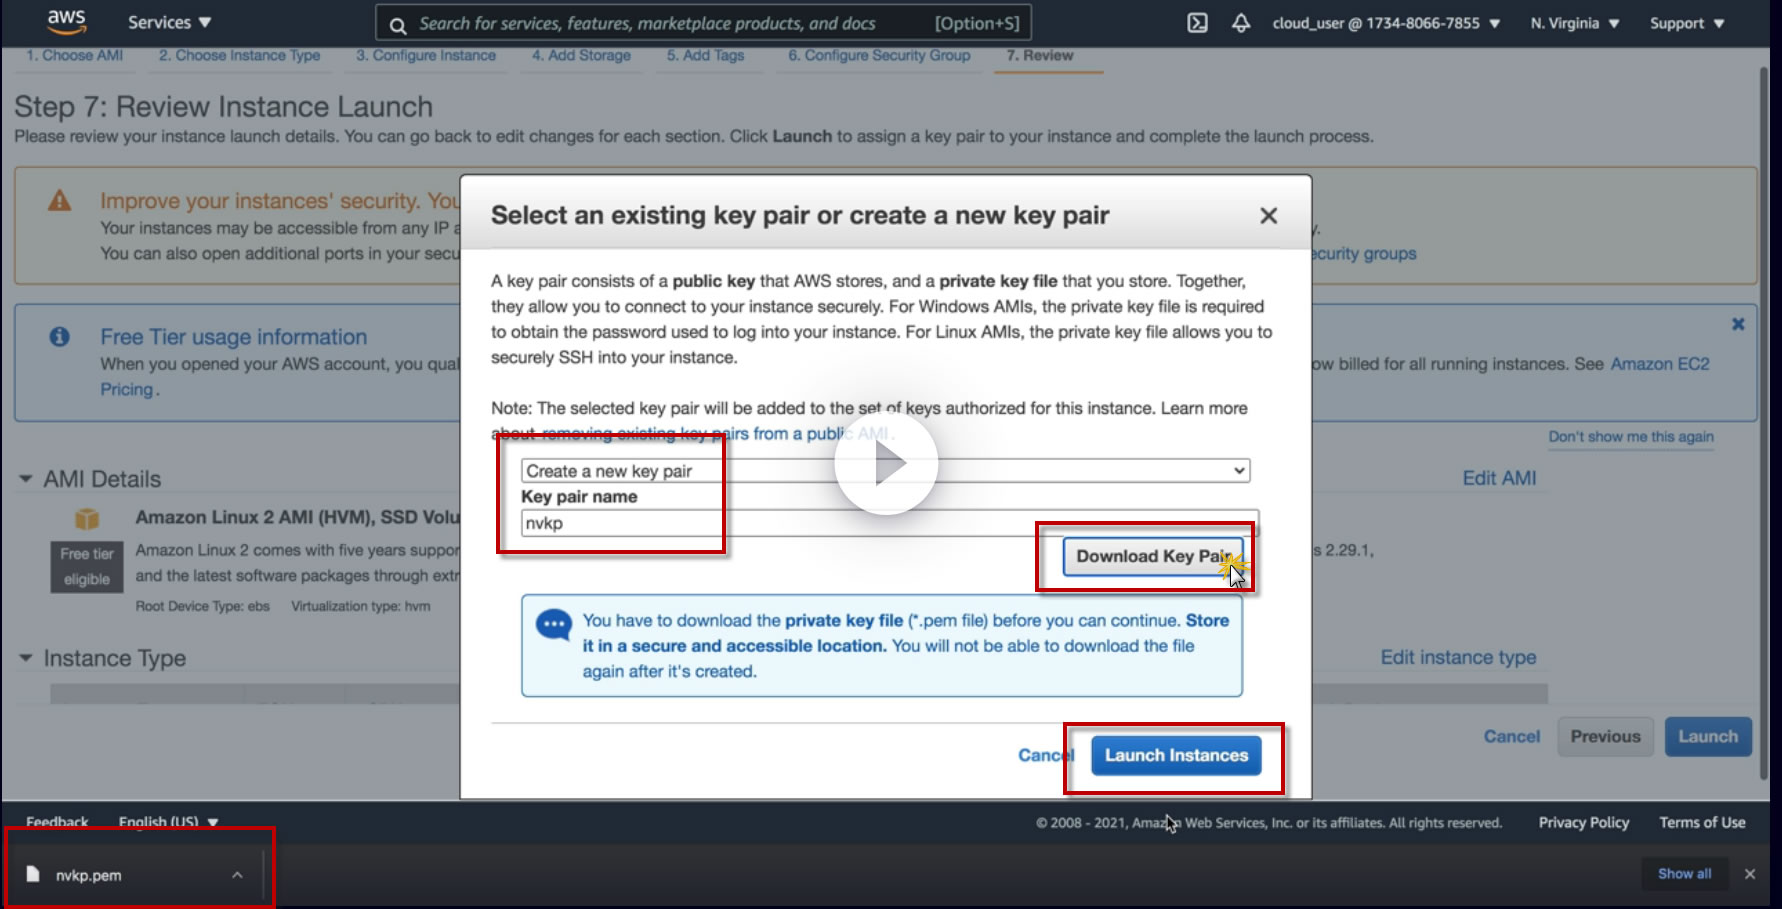Image resolution: width=1782 pixels, height=909 pixels.
Task: Collapse the Instance Type section
Action: tap(26, 658)
